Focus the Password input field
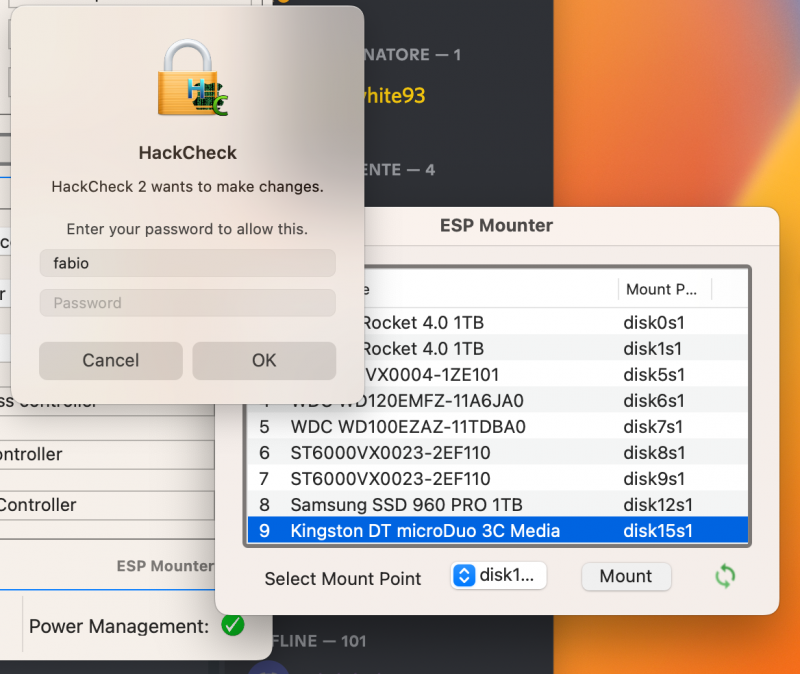Image resolution: width=800 pixels, height=674 pixels. tap(187, 303)
